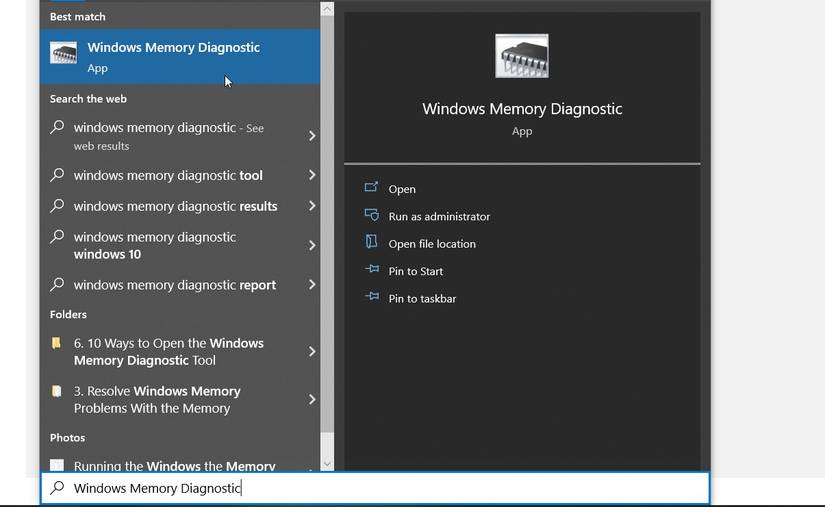Open the 'Running the Windows the Memory' photo result
Screen dimensions: 825x507
[x=174, y=466]
